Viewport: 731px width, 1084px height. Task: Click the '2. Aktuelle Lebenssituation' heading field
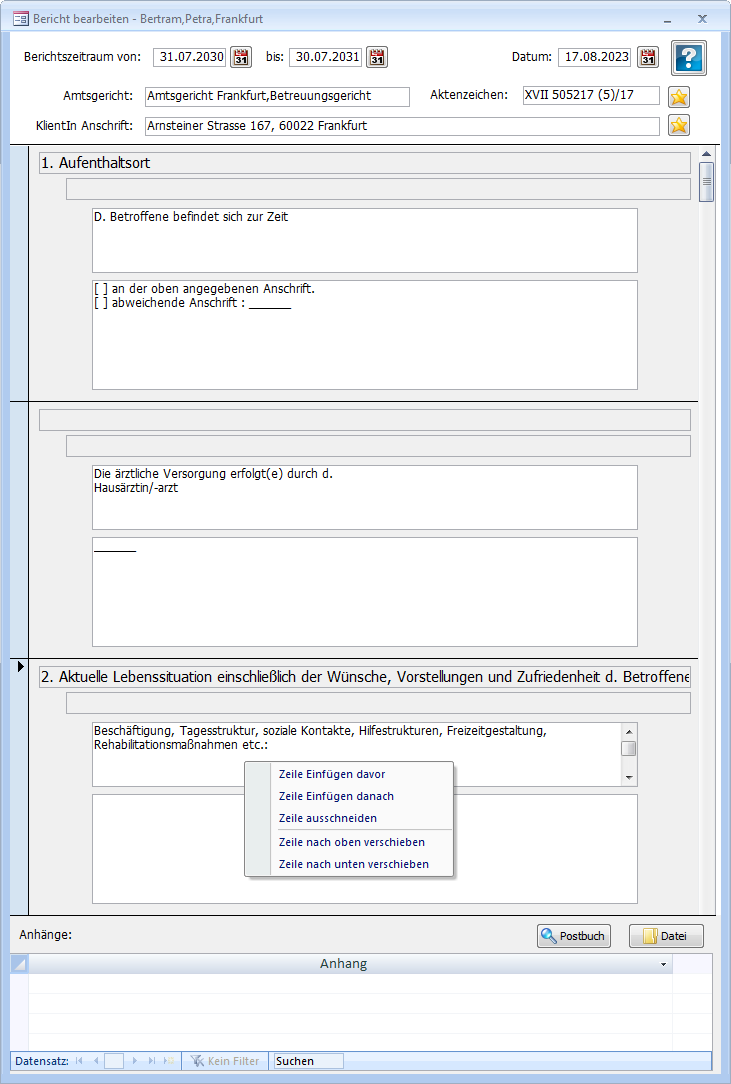pyautogui.click(x=365, y=677)
